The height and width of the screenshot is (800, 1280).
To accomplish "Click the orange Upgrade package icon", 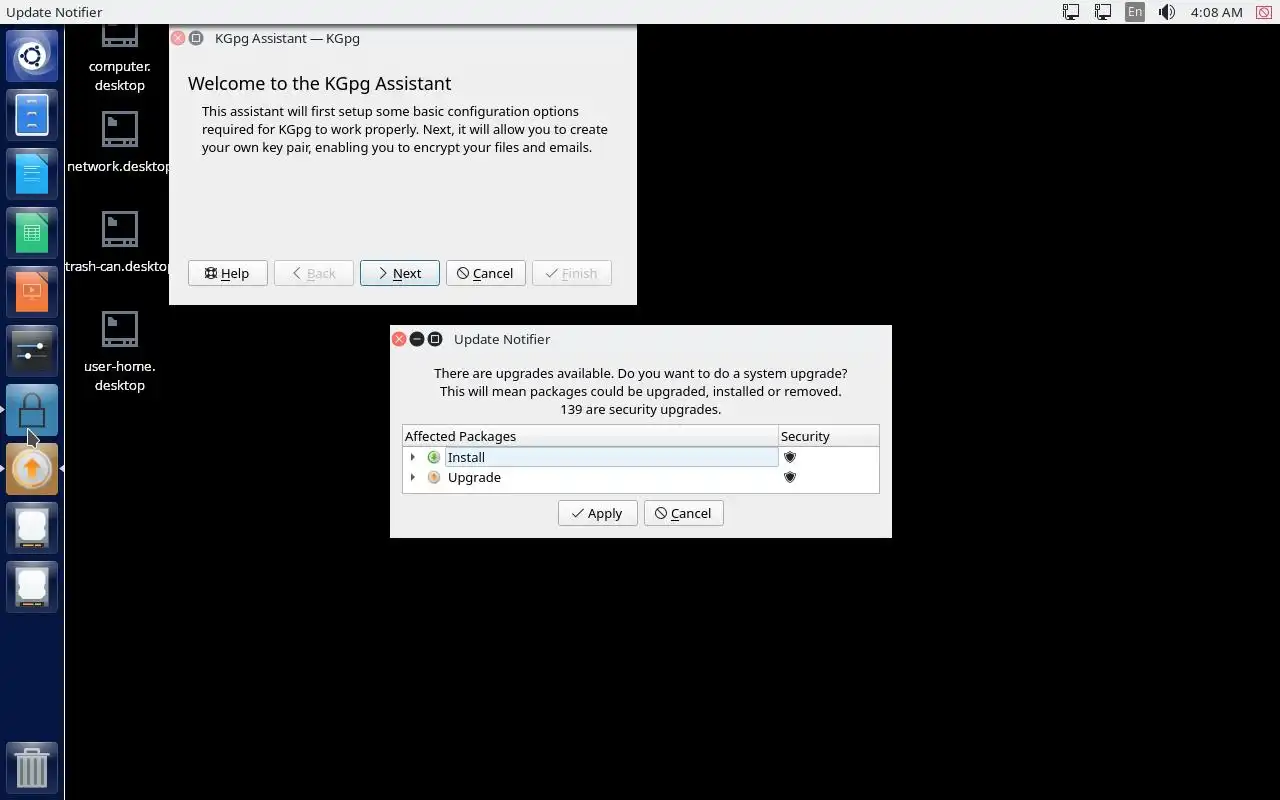I will click(433, 477).
